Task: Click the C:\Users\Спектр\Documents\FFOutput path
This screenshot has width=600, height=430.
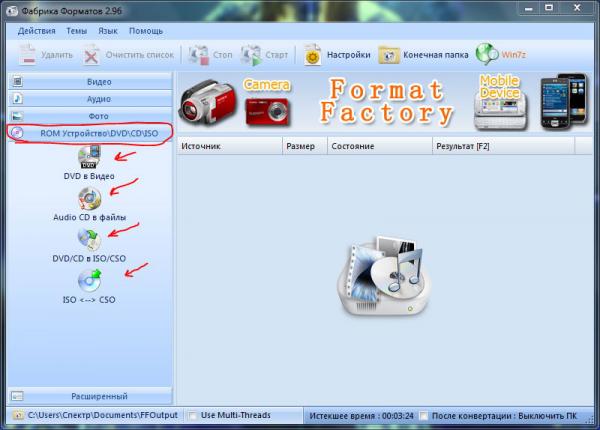Action: pyautogui.click(x=103, y=415)
